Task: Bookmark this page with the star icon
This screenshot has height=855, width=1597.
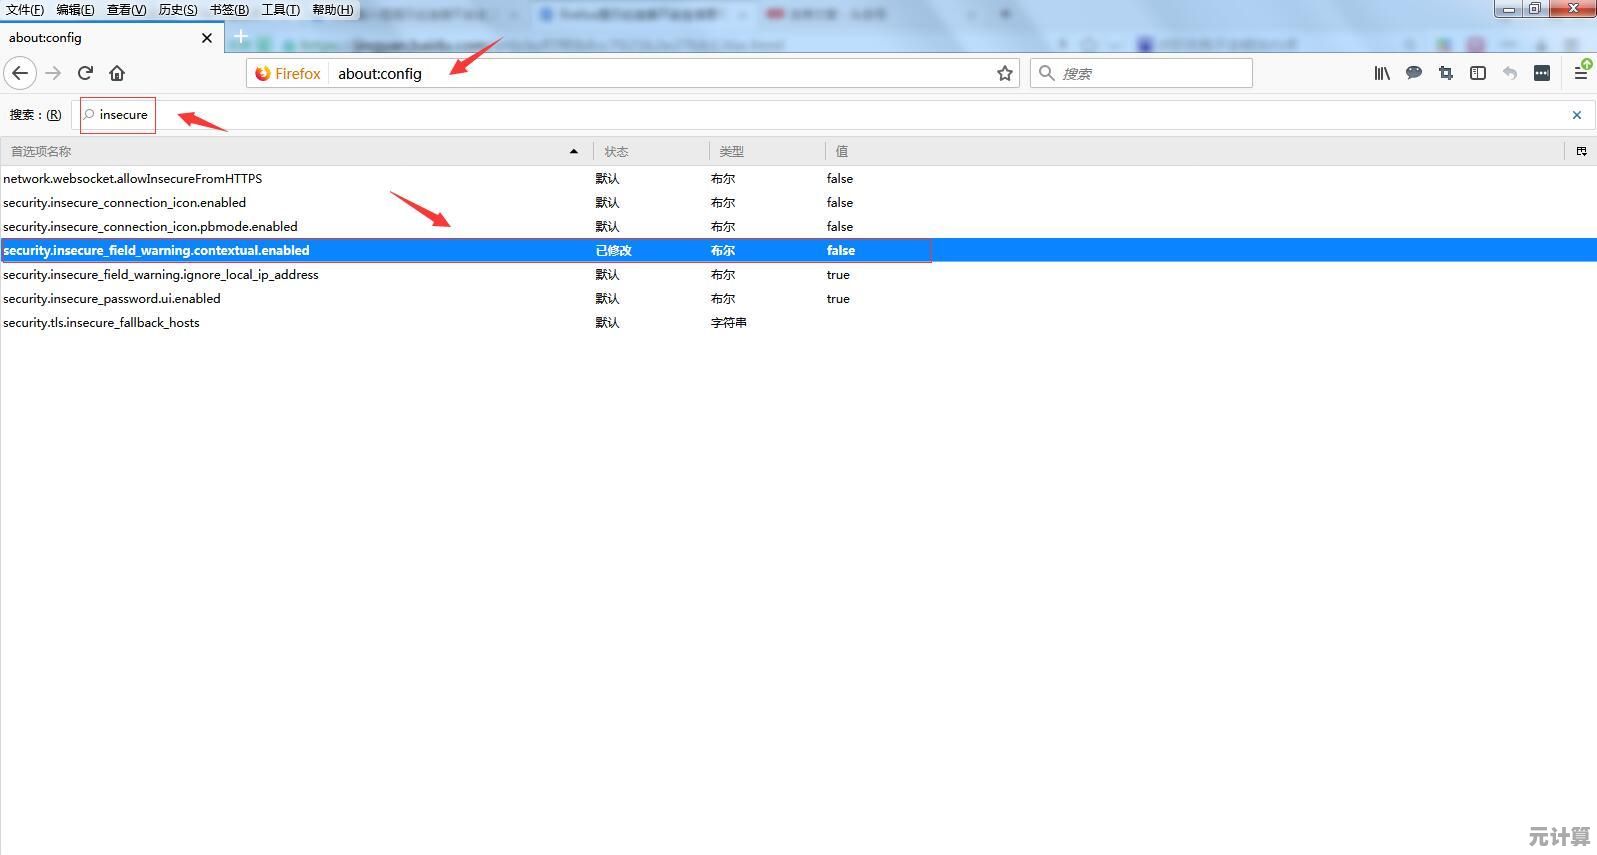Action: pos(1004,73)
